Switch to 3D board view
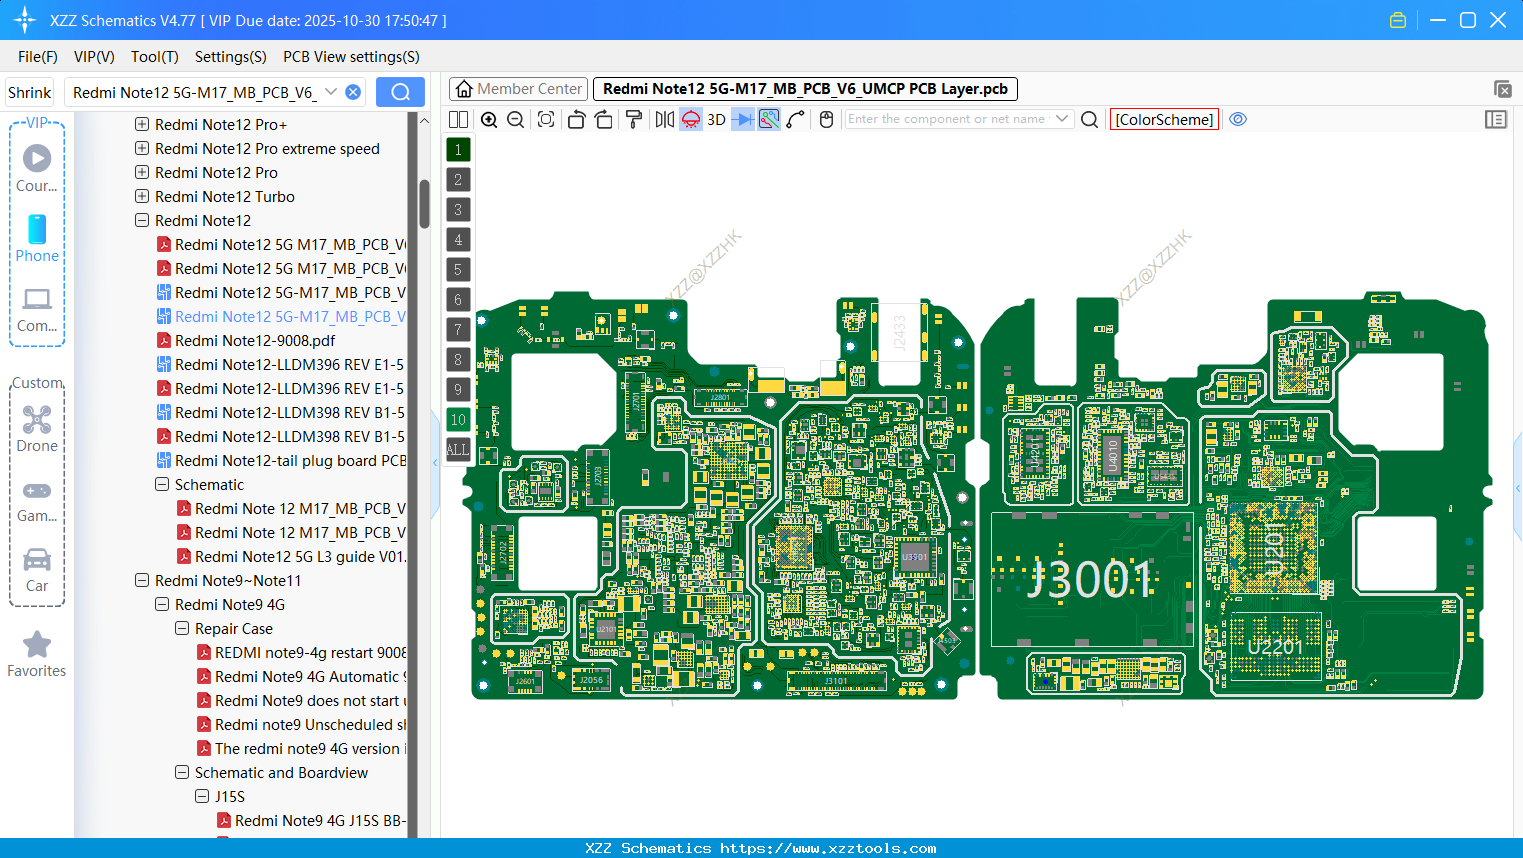 point(714,119)
